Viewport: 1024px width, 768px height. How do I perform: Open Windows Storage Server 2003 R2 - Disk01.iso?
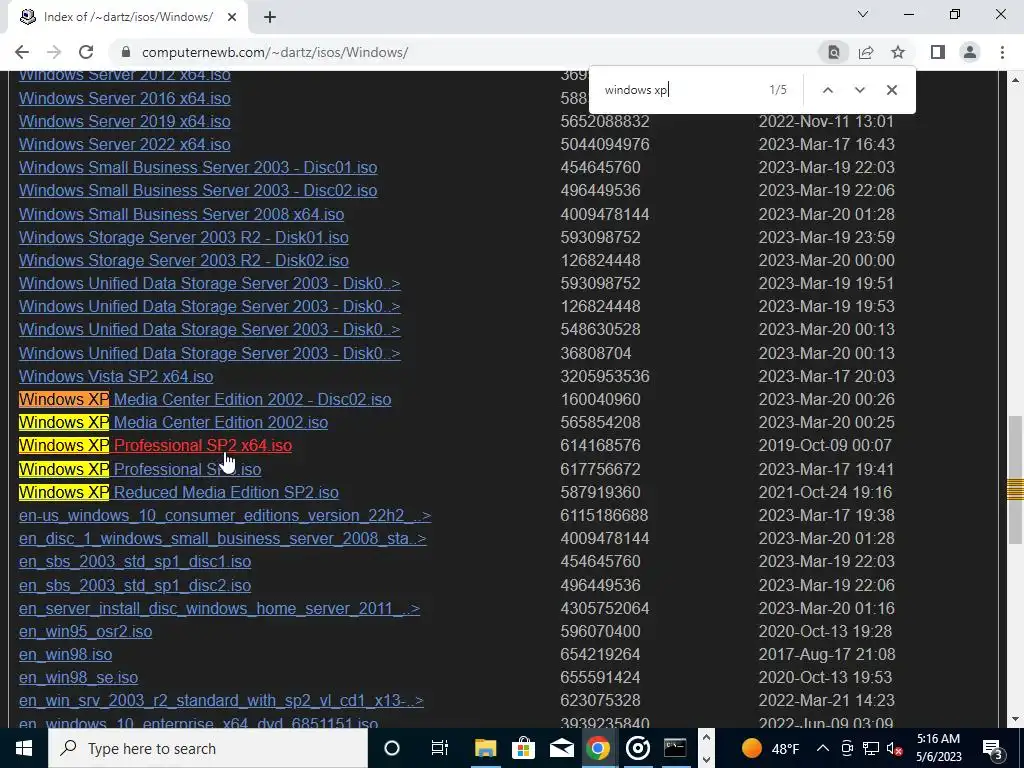point(184,237)
